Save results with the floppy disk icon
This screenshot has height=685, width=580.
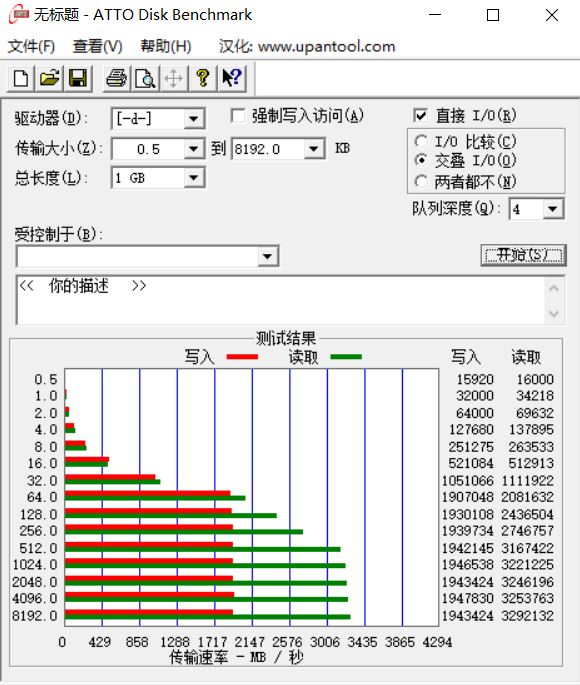click(x=78, y=79)
